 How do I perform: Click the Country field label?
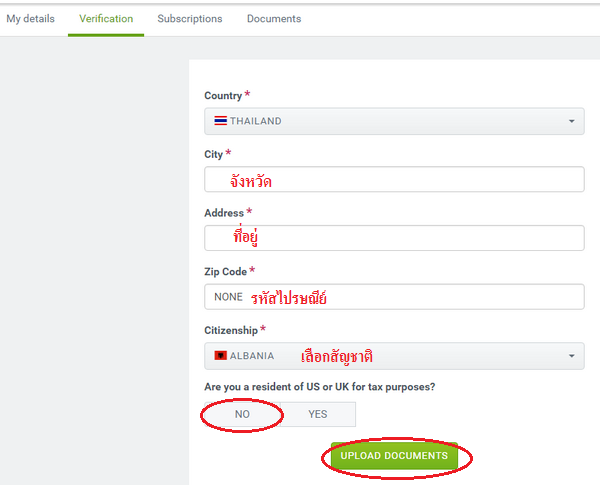pyautogui.click(x=223, y=96)
